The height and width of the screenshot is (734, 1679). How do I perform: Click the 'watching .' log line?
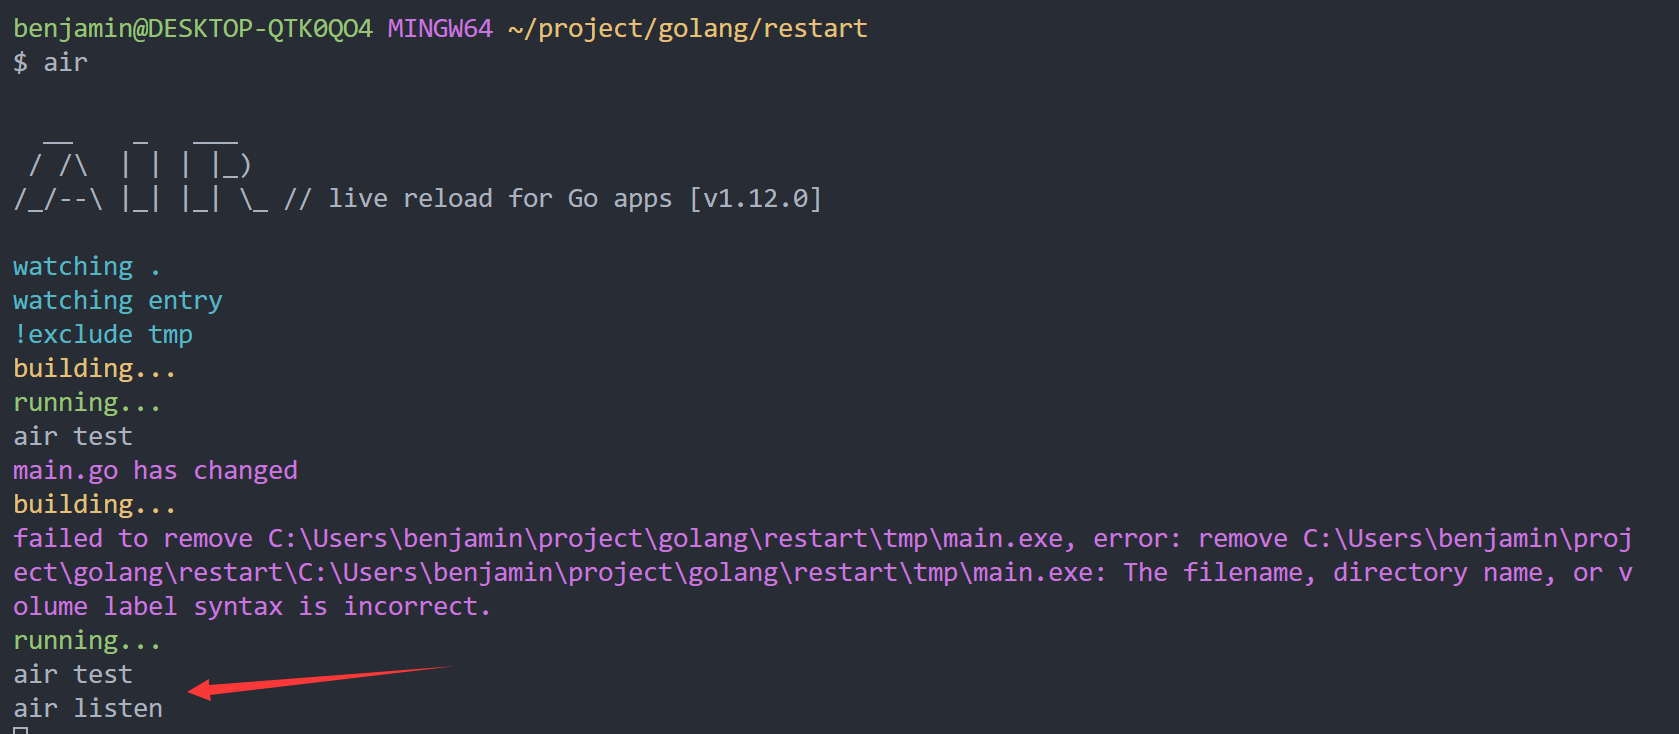(x=87, y=267)
